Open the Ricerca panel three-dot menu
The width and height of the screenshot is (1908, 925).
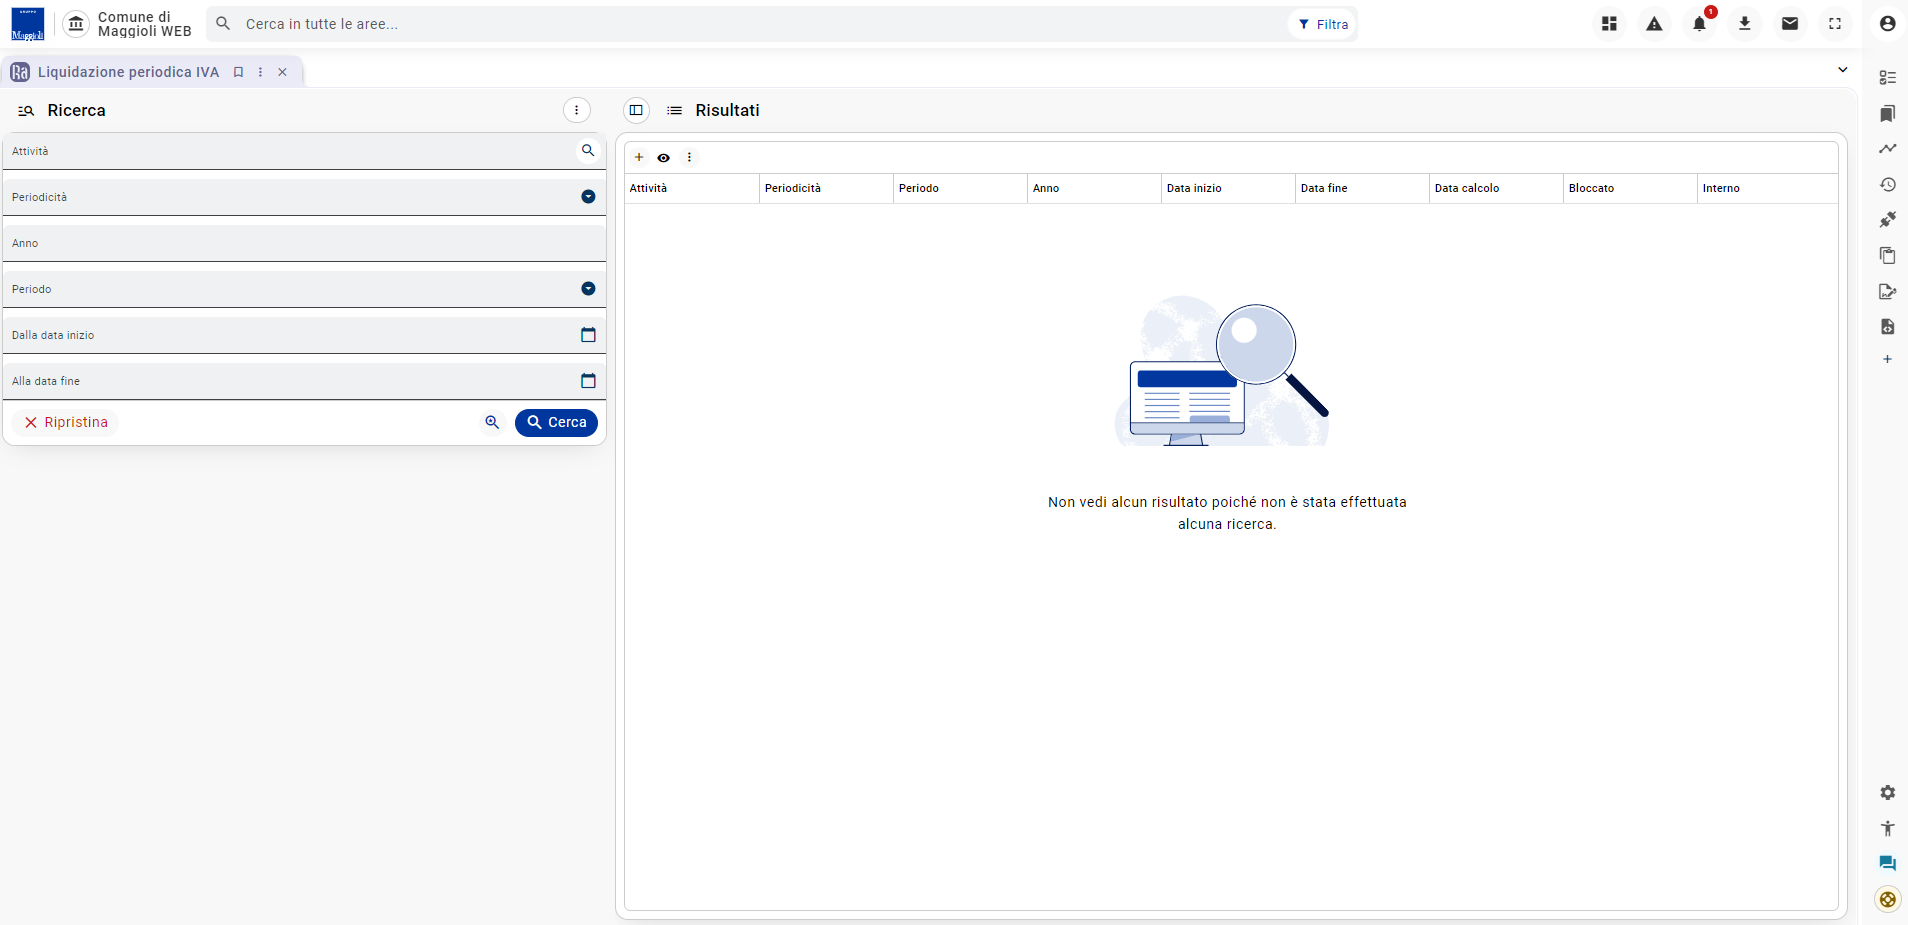tap(577, 110)
